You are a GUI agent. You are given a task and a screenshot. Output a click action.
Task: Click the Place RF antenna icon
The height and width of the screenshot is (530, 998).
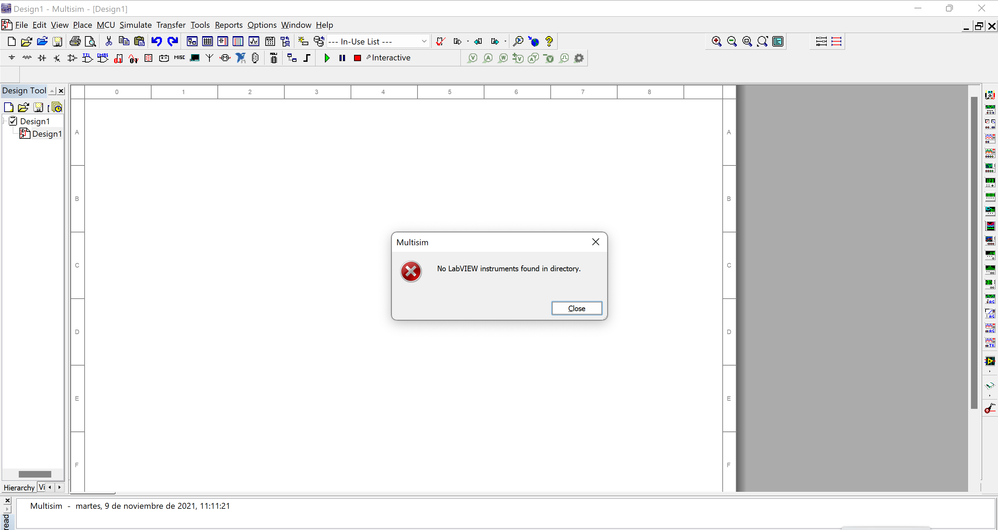click(209, 58)
